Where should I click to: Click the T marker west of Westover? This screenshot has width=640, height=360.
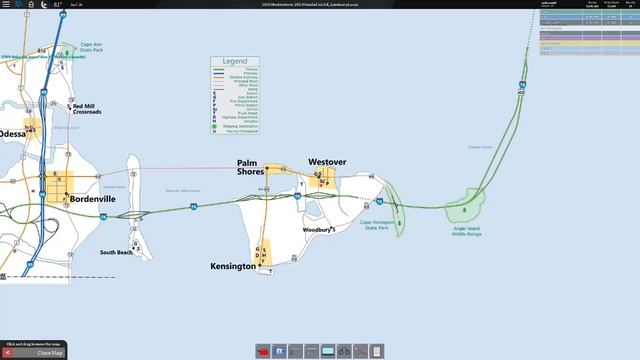tap(302, 184)
